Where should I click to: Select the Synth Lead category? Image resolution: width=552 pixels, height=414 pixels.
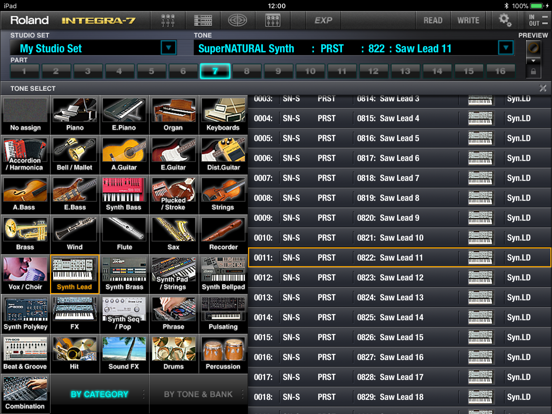(75, 274)
